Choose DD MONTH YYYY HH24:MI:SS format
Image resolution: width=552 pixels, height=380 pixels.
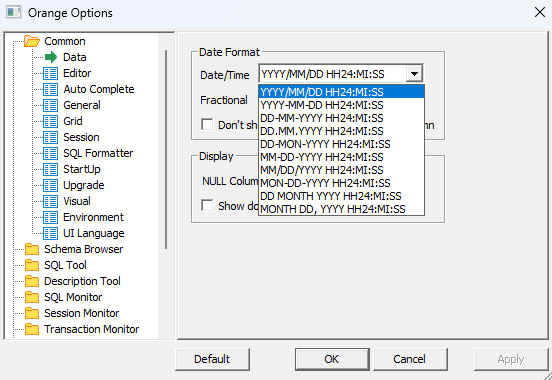point(341,197)
